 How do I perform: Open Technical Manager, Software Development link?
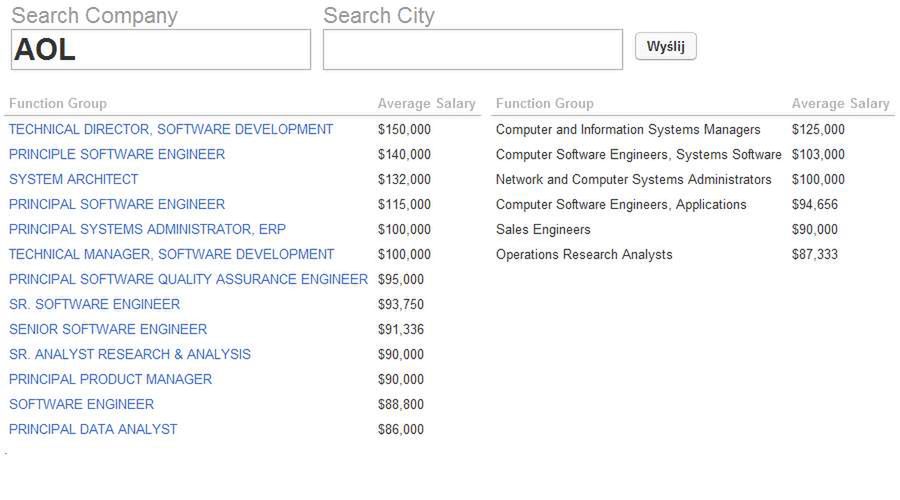171,254
